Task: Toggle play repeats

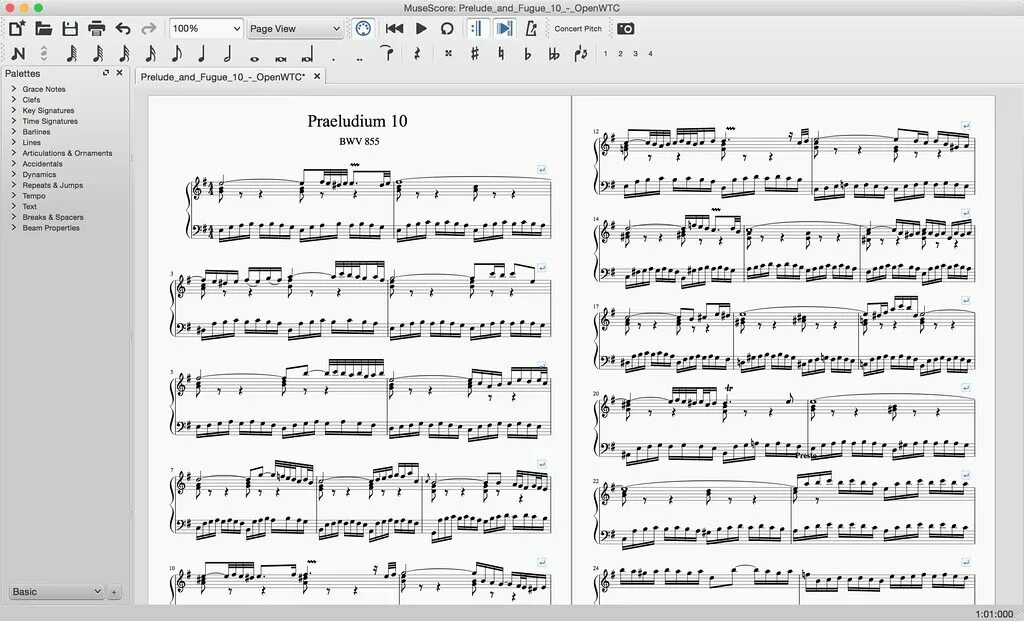Action: click(477, 28)
